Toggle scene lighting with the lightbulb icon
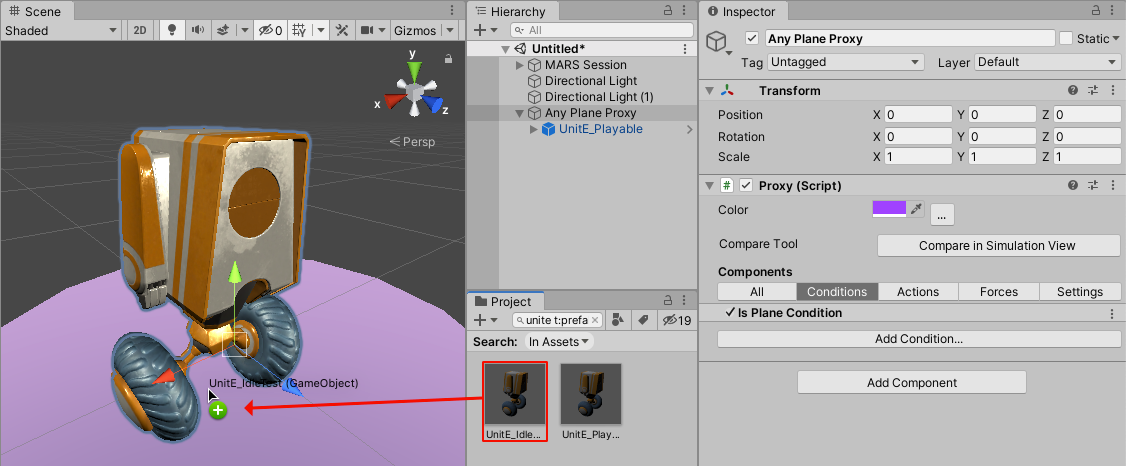 coord(171,30)
